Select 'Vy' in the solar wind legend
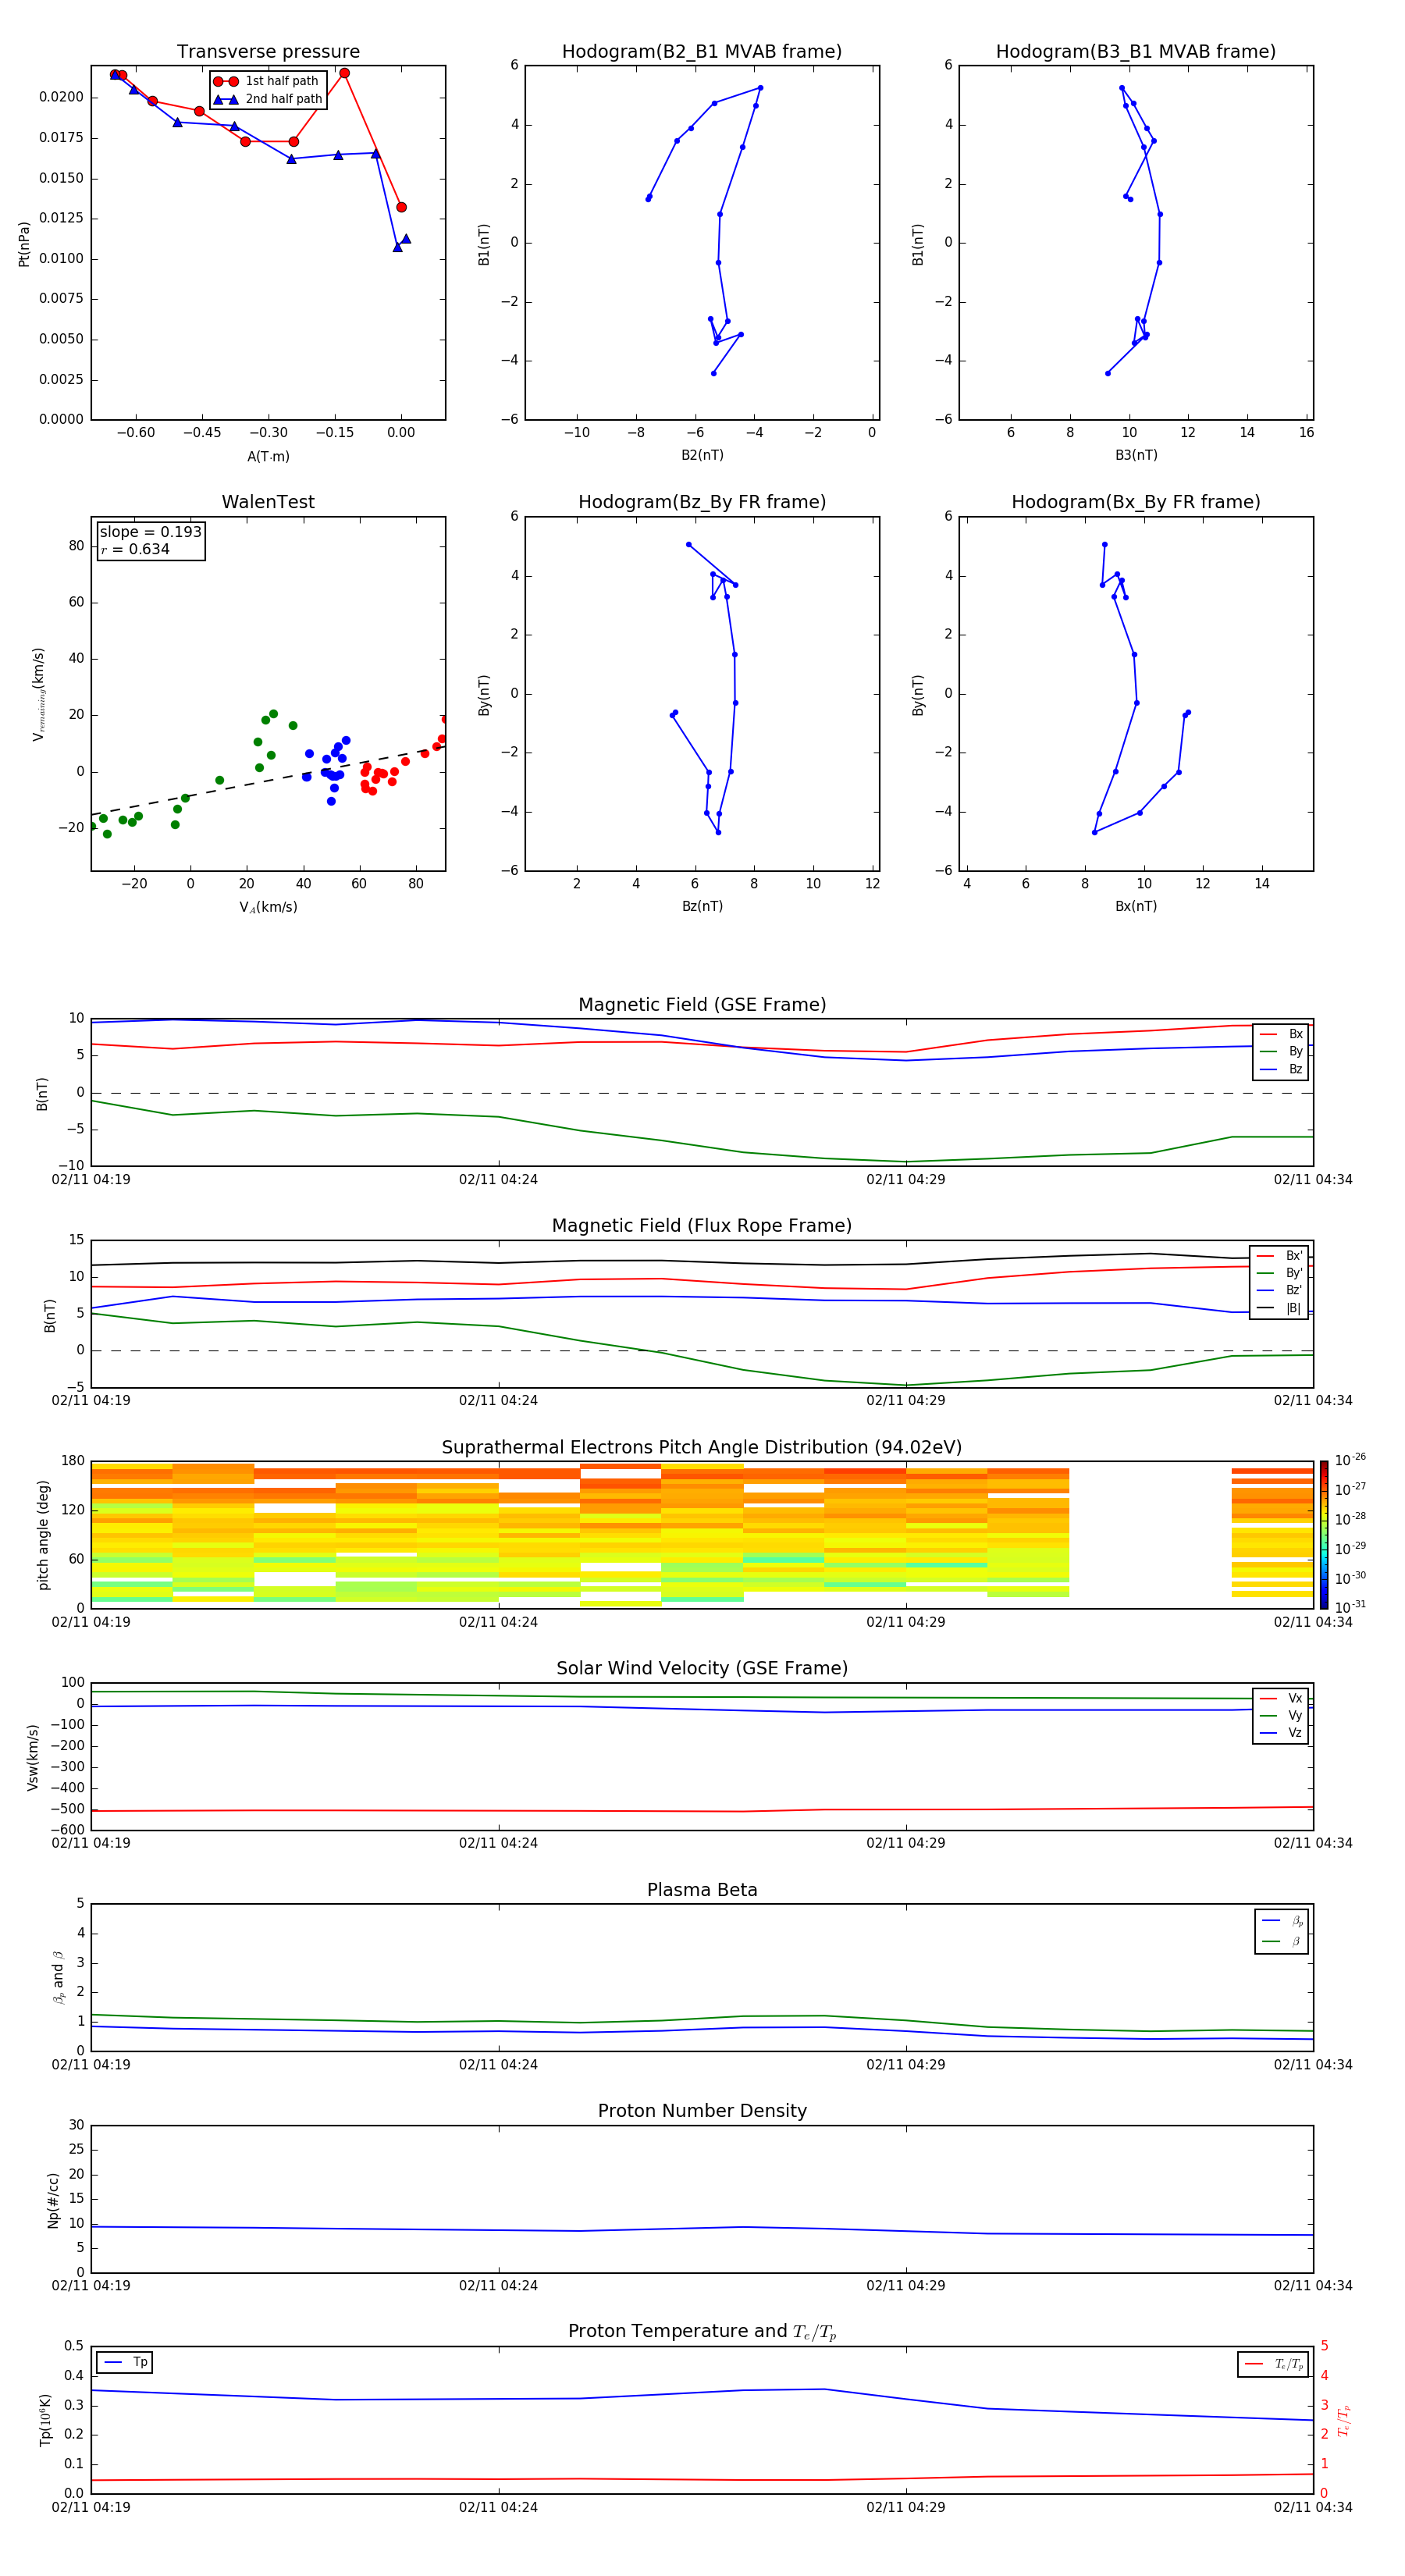This screenshot has width=1405, height=2576. (1281, 1715)
